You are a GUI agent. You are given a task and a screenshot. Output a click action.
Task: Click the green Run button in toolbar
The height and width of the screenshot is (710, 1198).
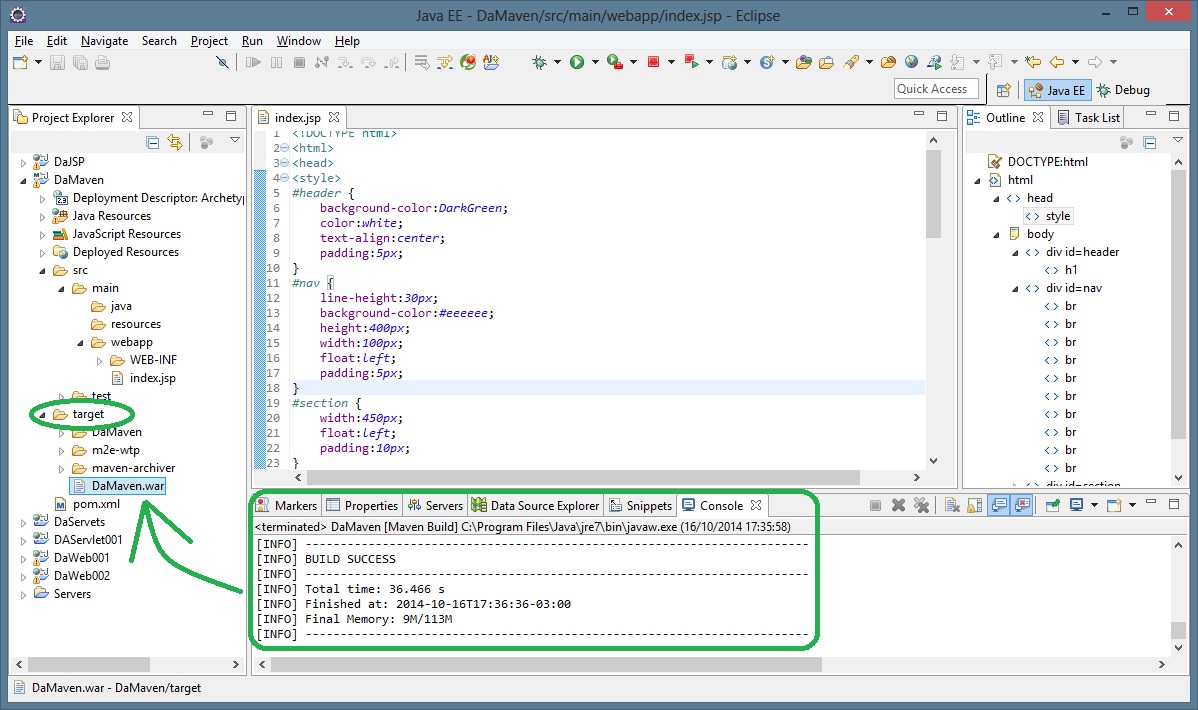tap(576, 62)
